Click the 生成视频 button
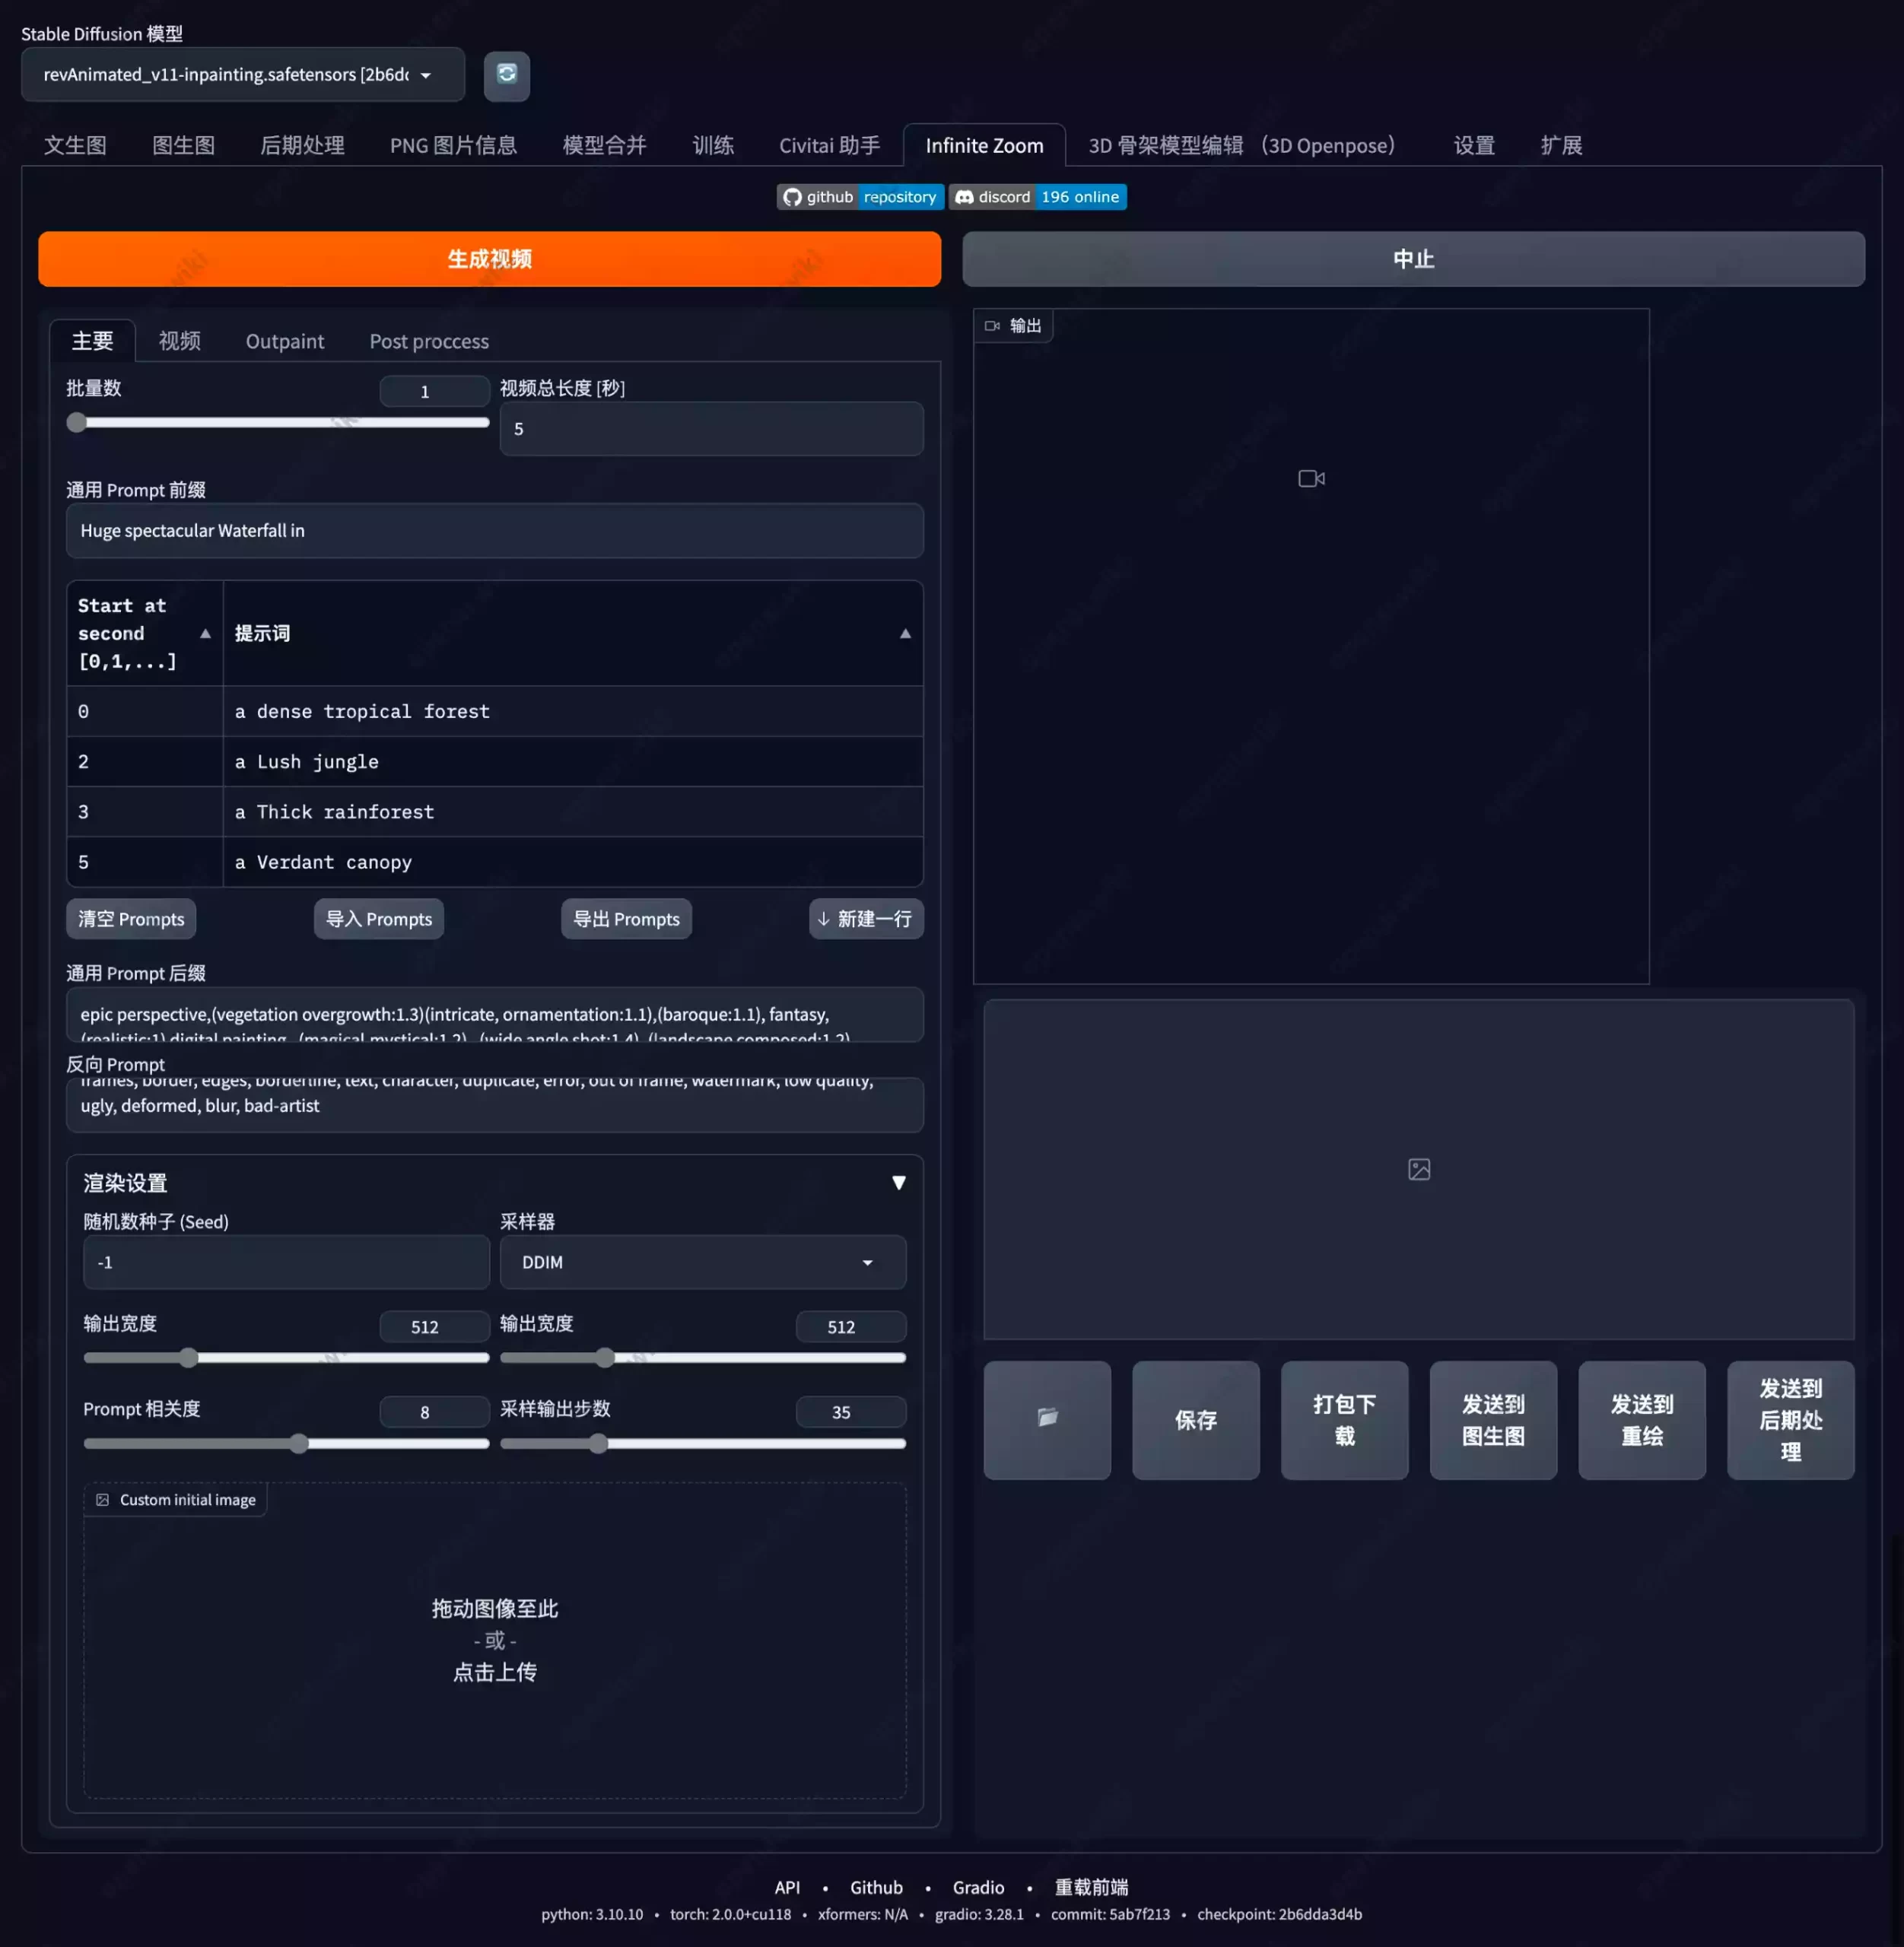The width and height of the screenshot is (1904, 1947). coord(490,259)
